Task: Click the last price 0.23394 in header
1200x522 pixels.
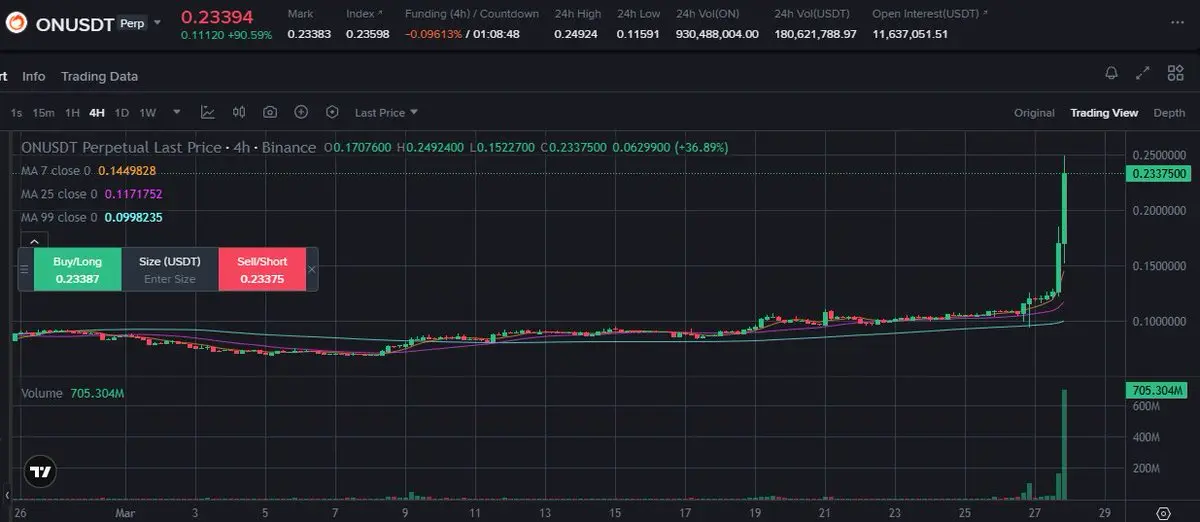Action: [x=217, y=16]
